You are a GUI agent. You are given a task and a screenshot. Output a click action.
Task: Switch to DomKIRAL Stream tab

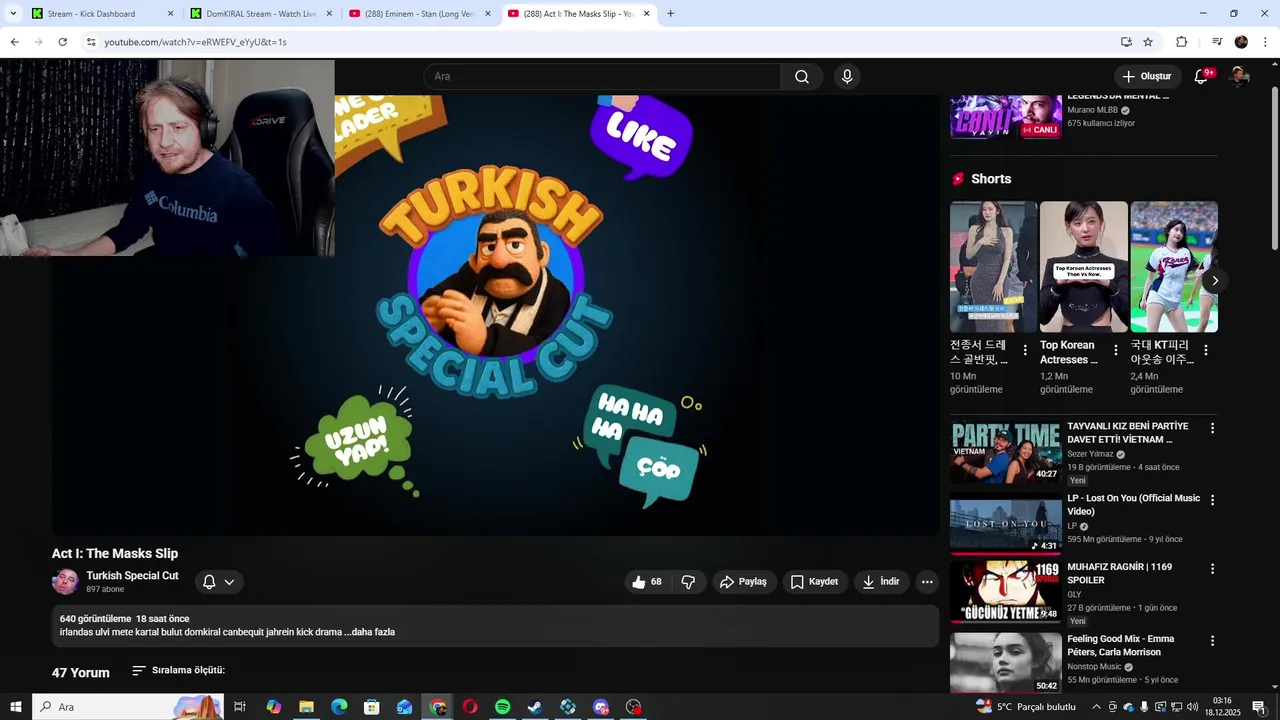tap(260, 14)
